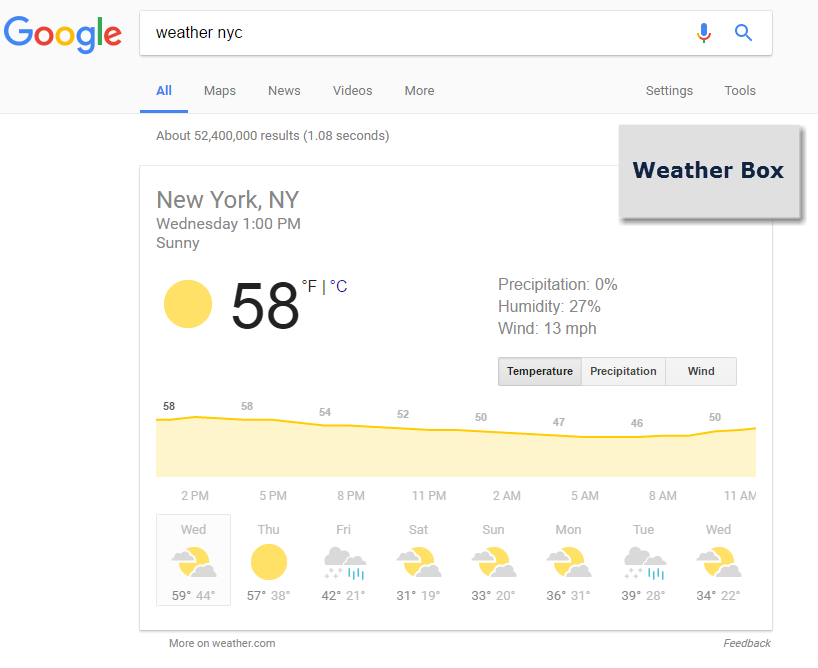This screenshot has width=818, height=668.
Task: Switch graph to Wind view
Action: point(701,371)
